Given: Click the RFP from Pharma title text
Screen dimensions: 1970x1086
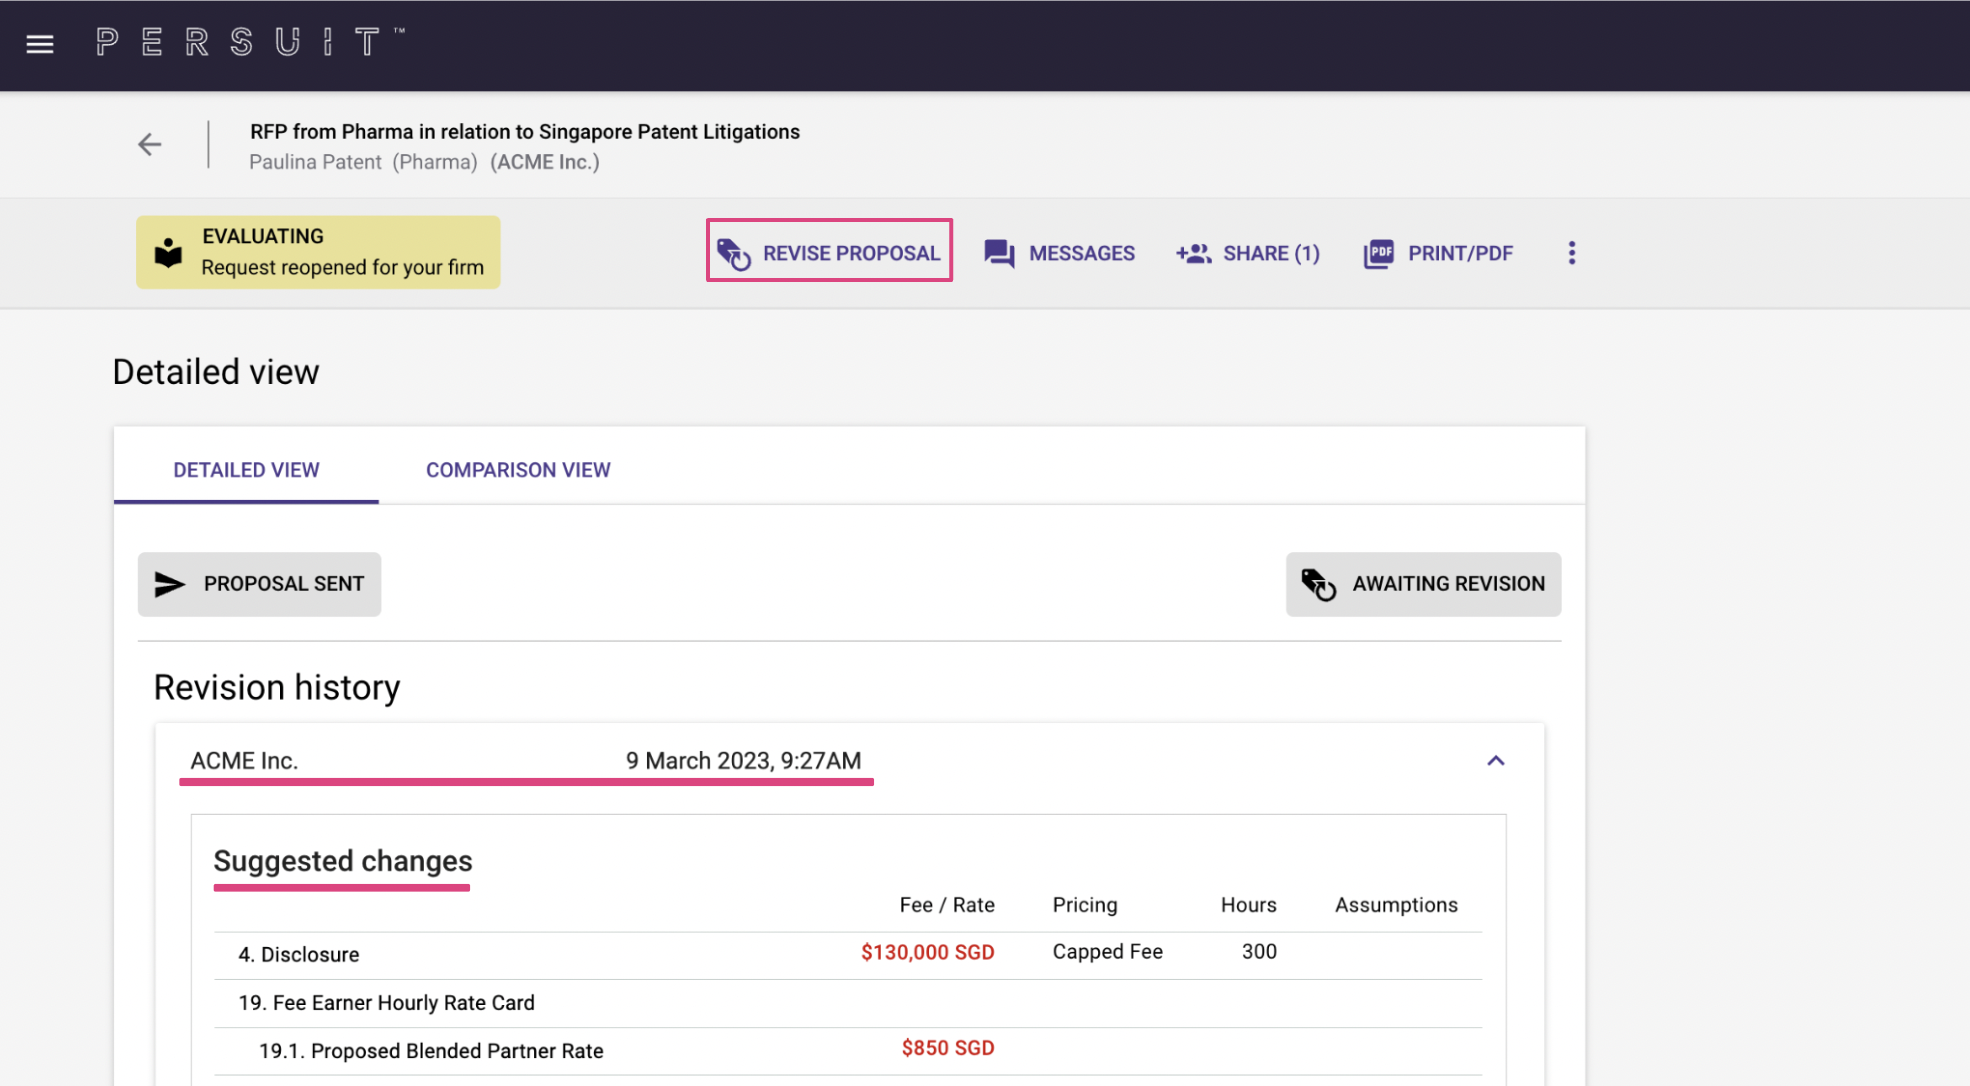Looking at the screenshot, I should click(x=525, y=132).
